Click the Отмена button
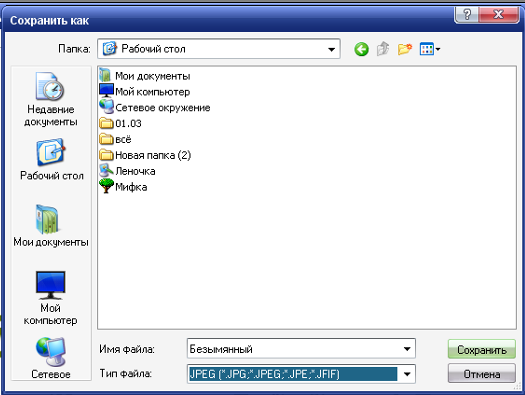Image resolution: width=525 pixels, height=395 pixels. coord(481,374)
